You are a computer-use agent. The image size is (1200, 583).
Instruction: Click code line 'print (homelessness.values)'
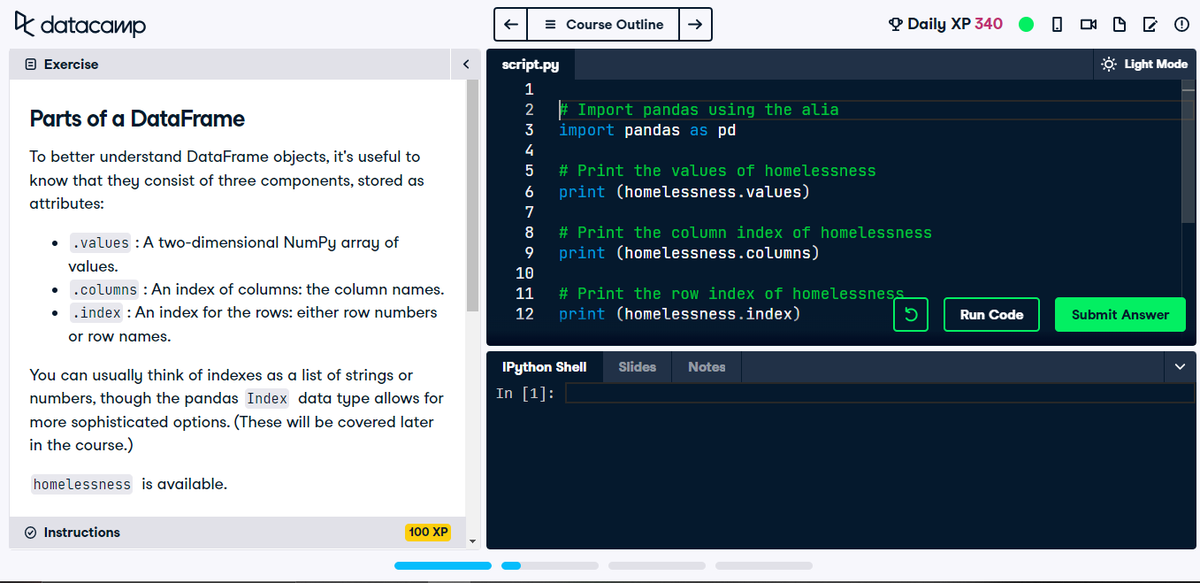coord(685,192)
